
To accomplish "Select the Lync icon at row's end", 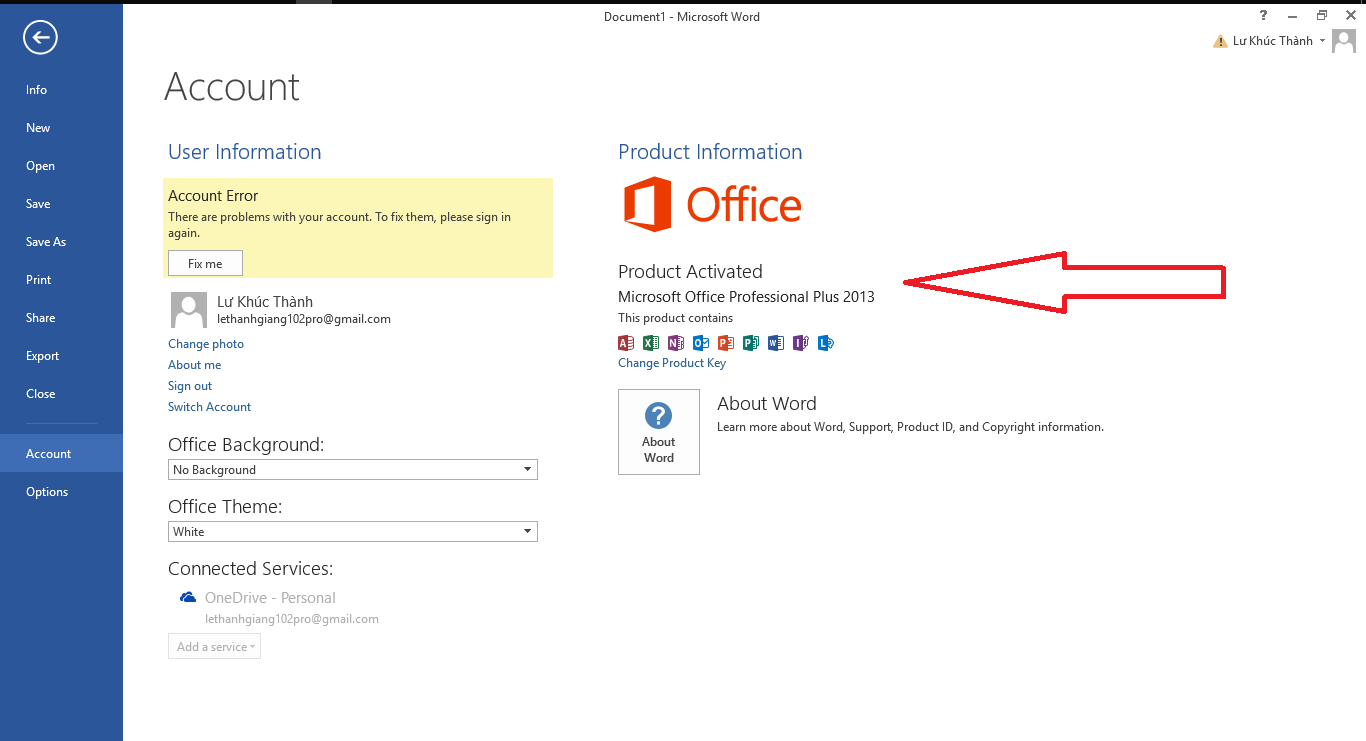I will pyautogui.click(x=826, y=343).
